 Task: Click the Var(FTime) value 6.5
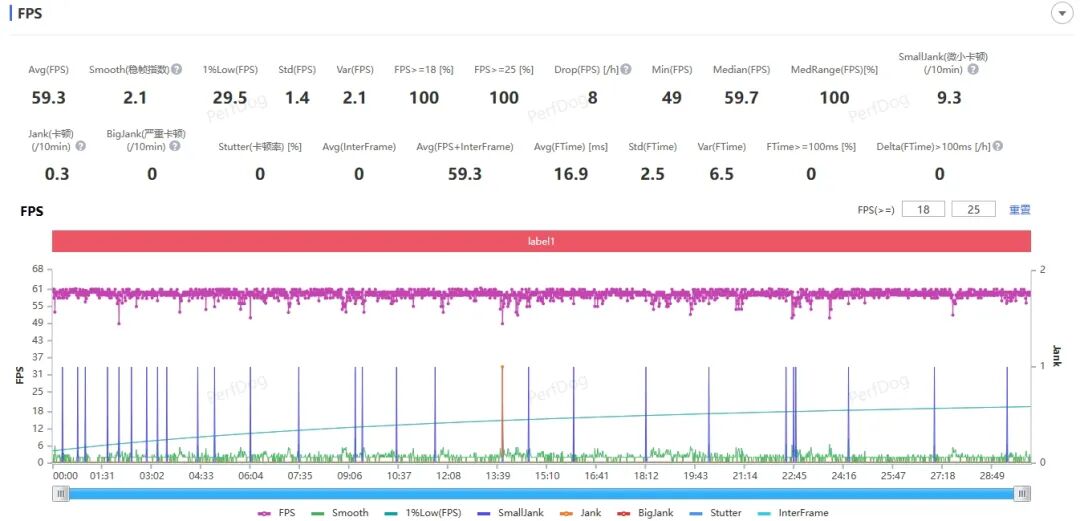[x=721, y=174]
